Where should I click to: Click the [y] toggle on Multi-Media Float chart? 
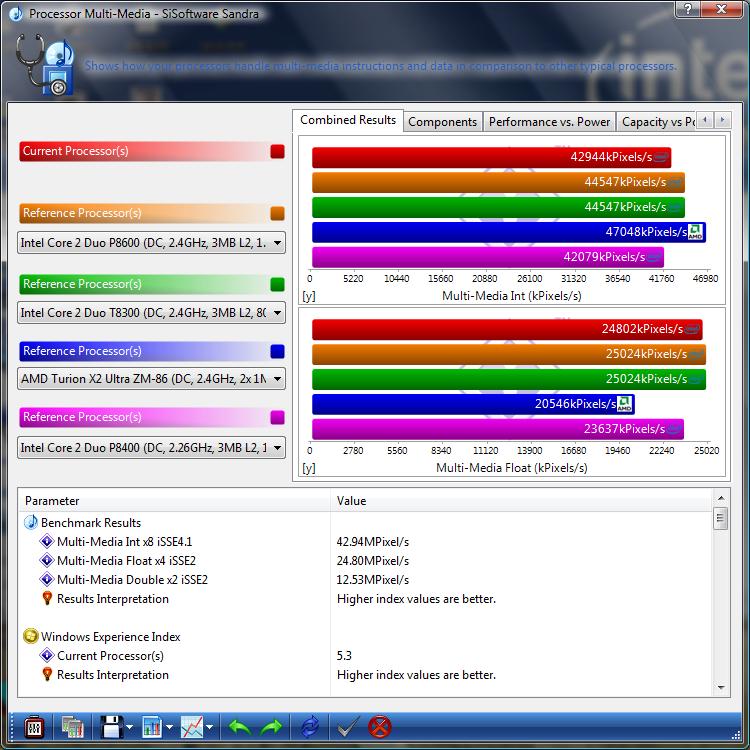click(309, 468)
